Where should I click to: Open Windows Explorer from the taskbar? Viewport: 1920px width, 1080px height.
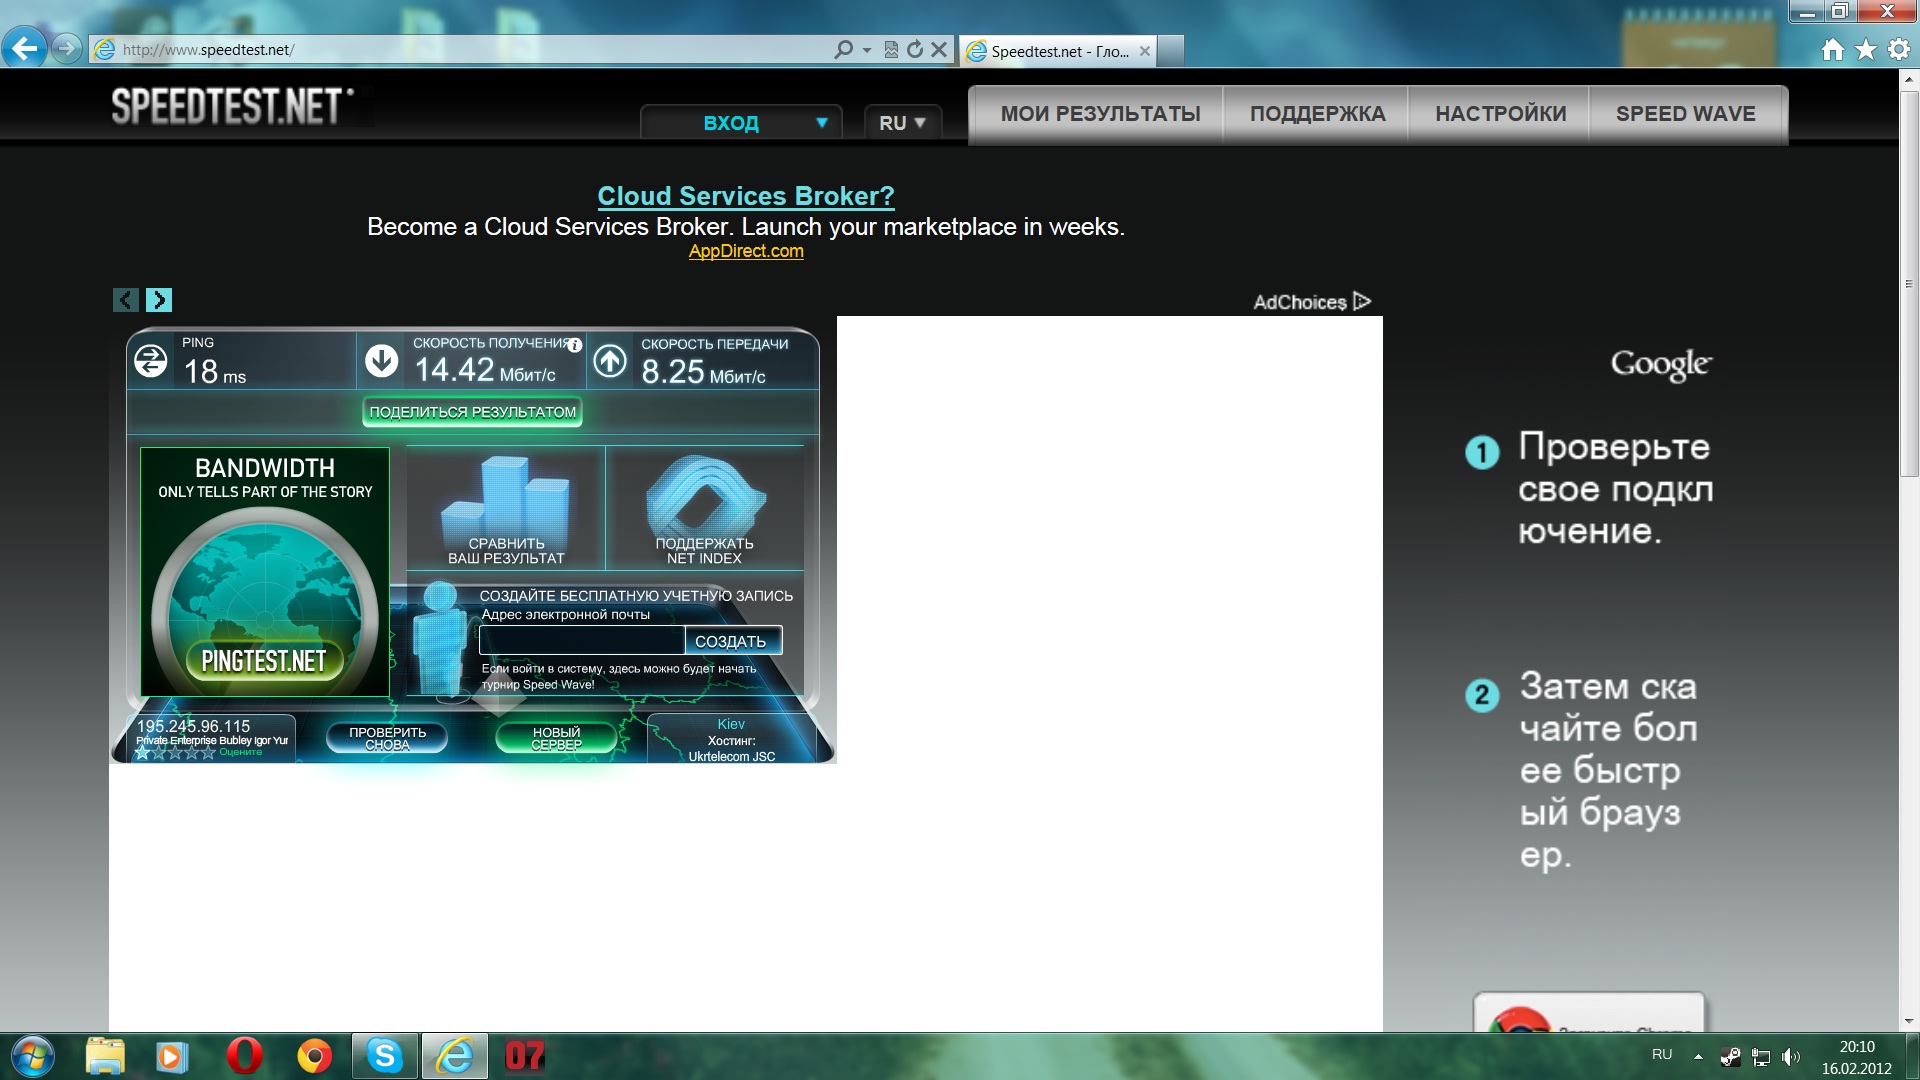coord(105,1056)
